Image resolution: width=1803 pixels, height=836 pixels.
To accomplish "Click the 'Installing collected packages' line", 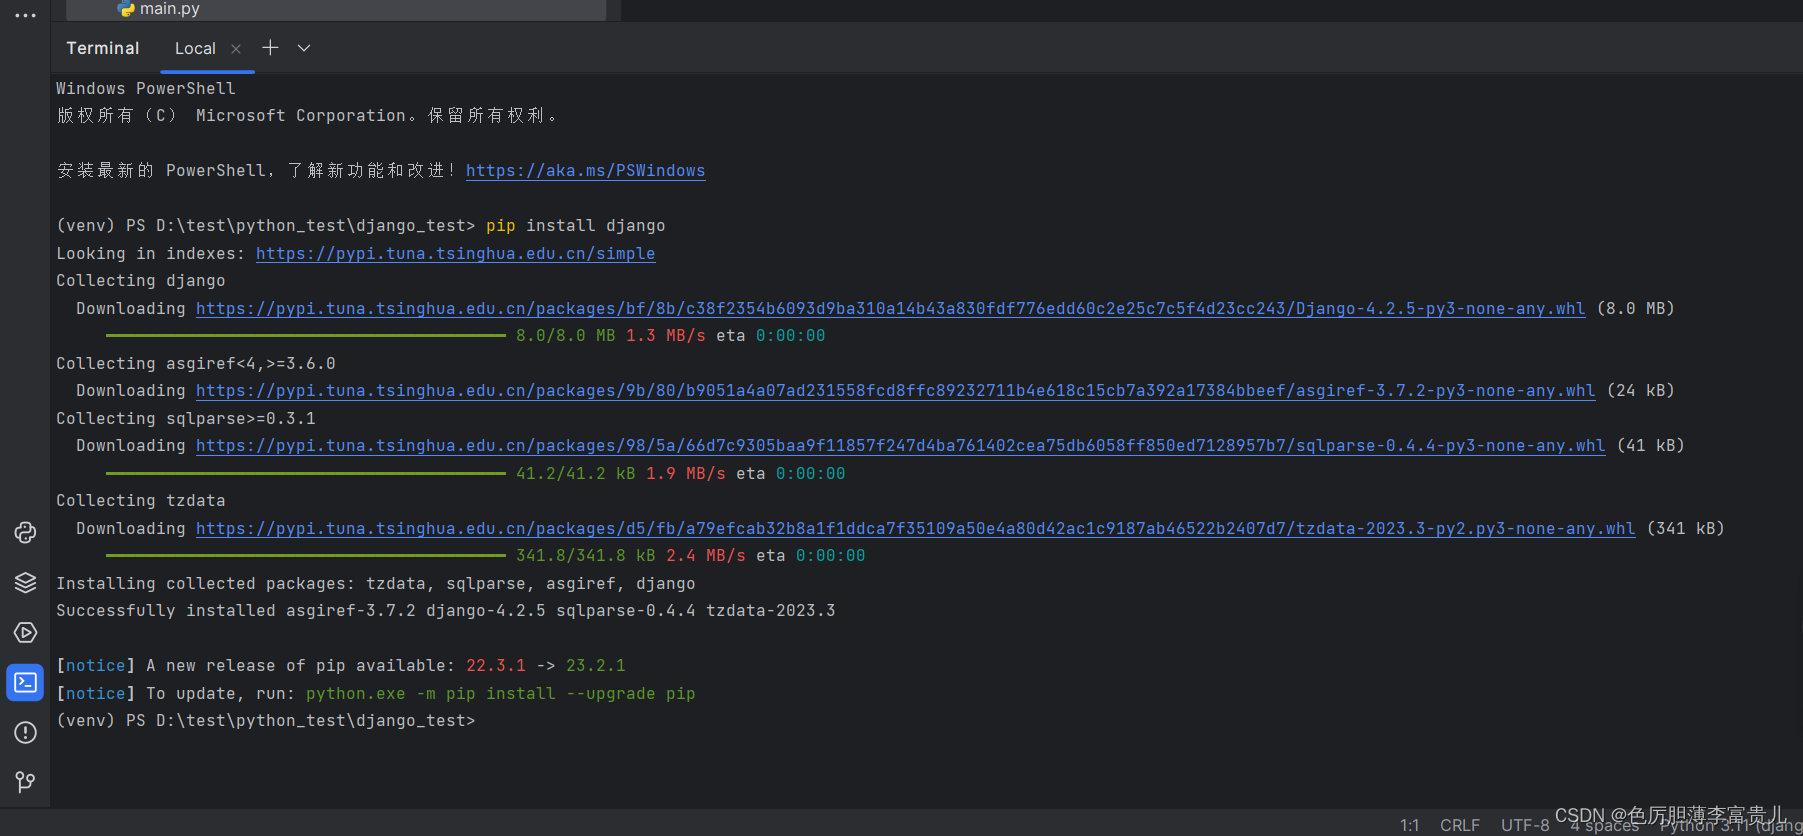I will tap(375, 584).
